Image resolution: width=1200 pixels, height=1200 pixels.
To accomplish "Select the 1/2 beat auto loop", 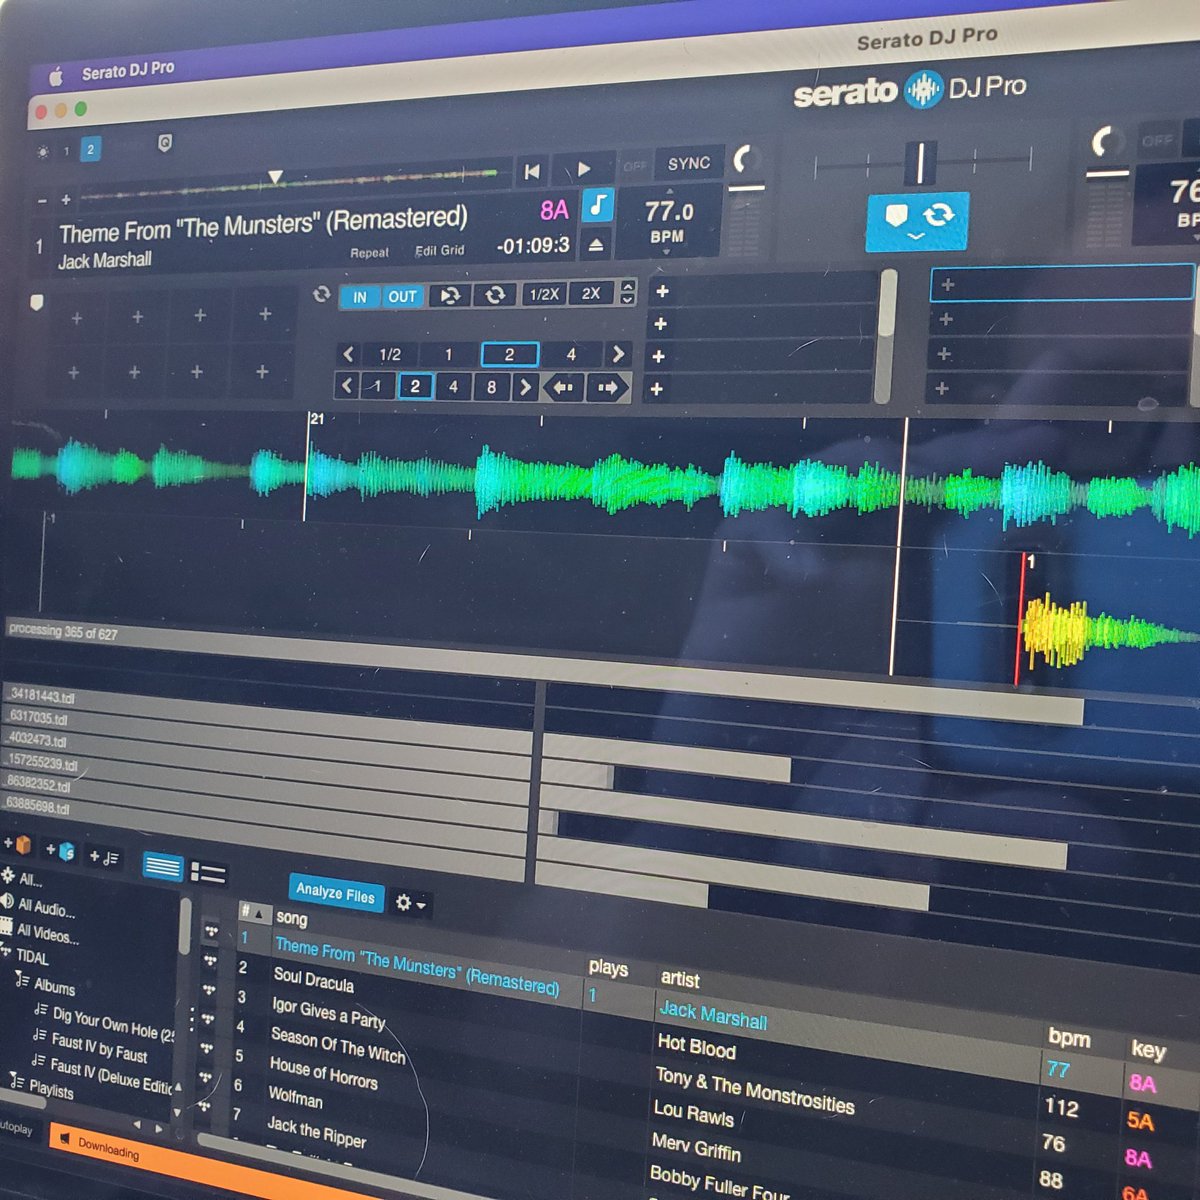I will 390,354.
